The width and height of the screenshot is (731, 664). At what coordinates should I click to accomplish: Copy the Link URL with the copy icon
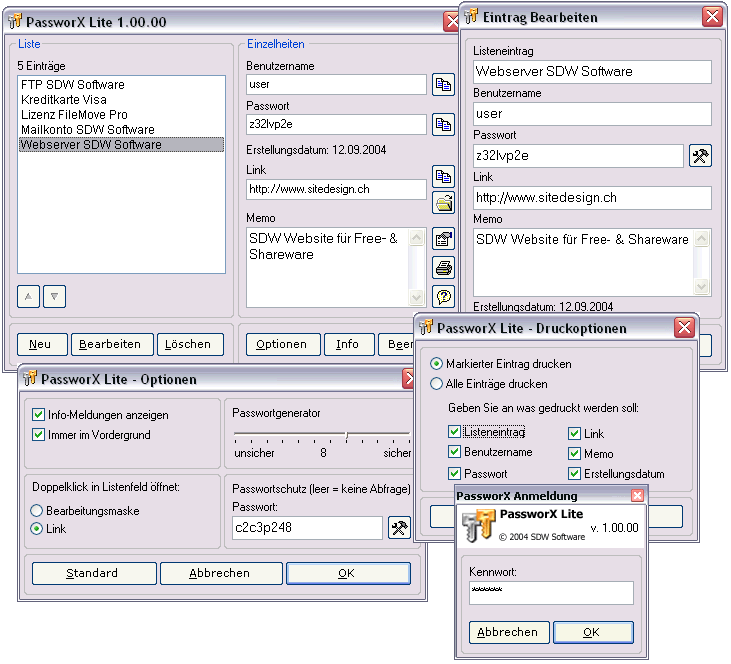[x=443, y=177]
